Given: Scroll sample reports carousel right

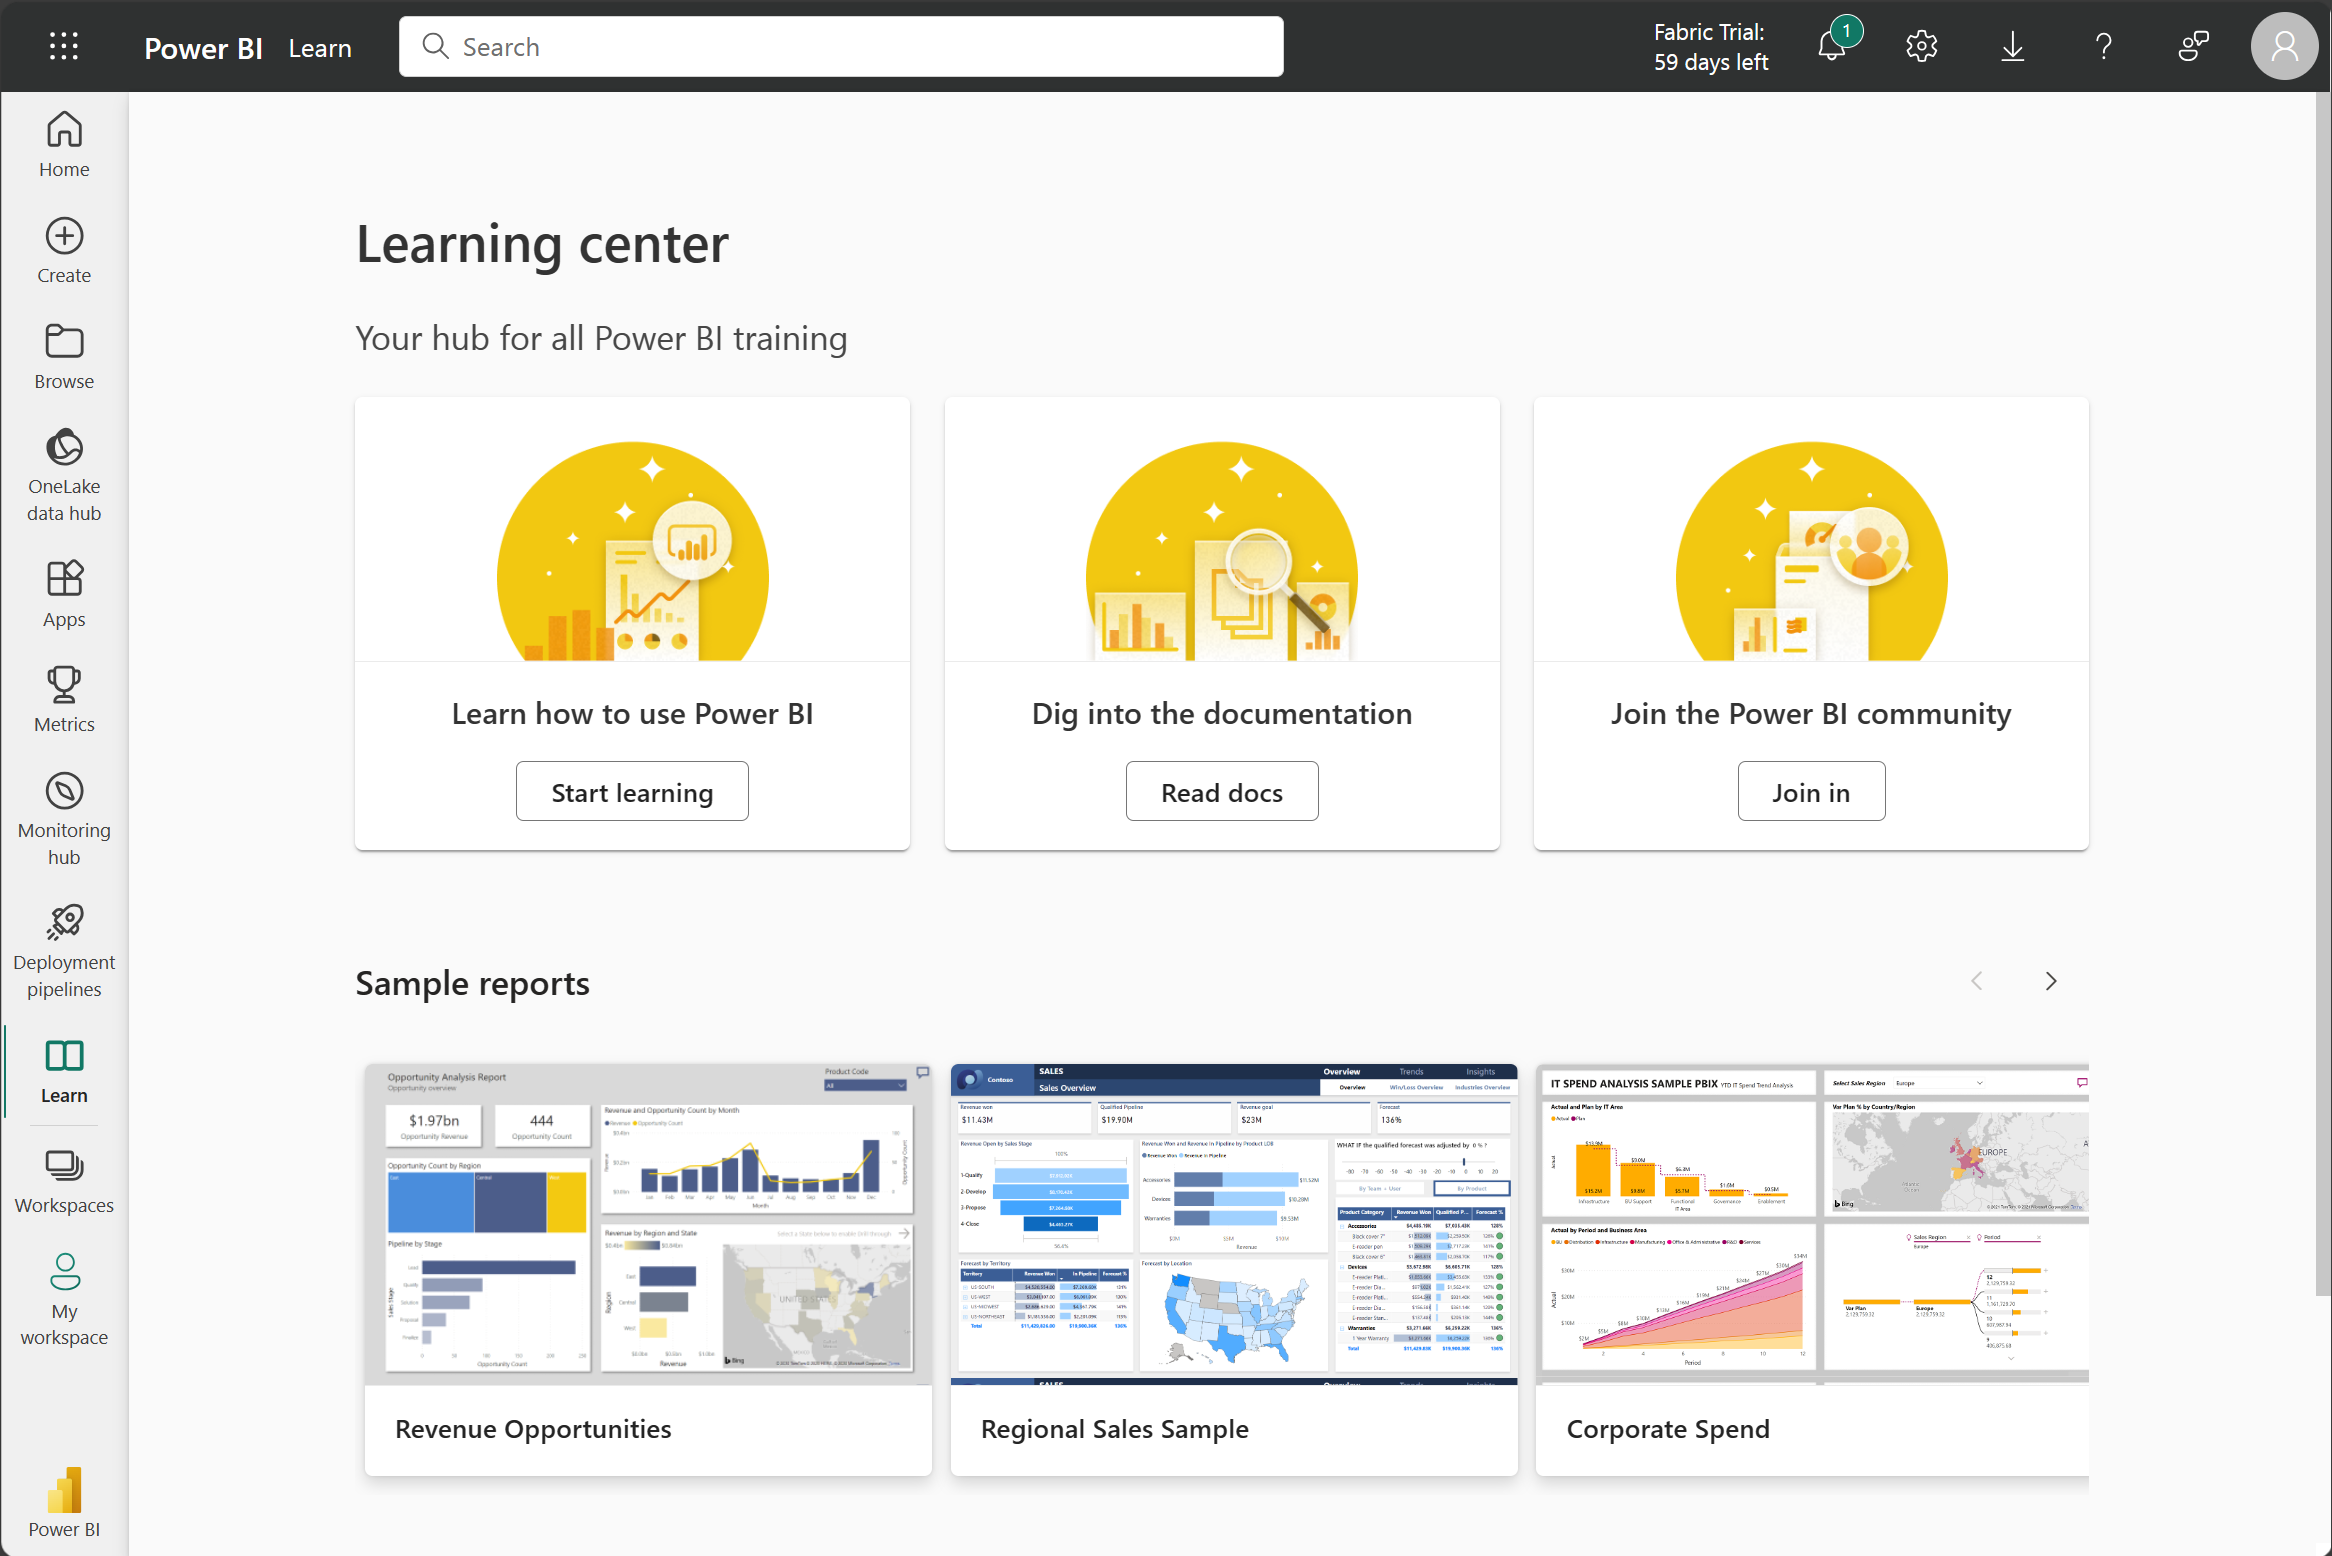Looking at the screenshot, I should coord(2052,981).
